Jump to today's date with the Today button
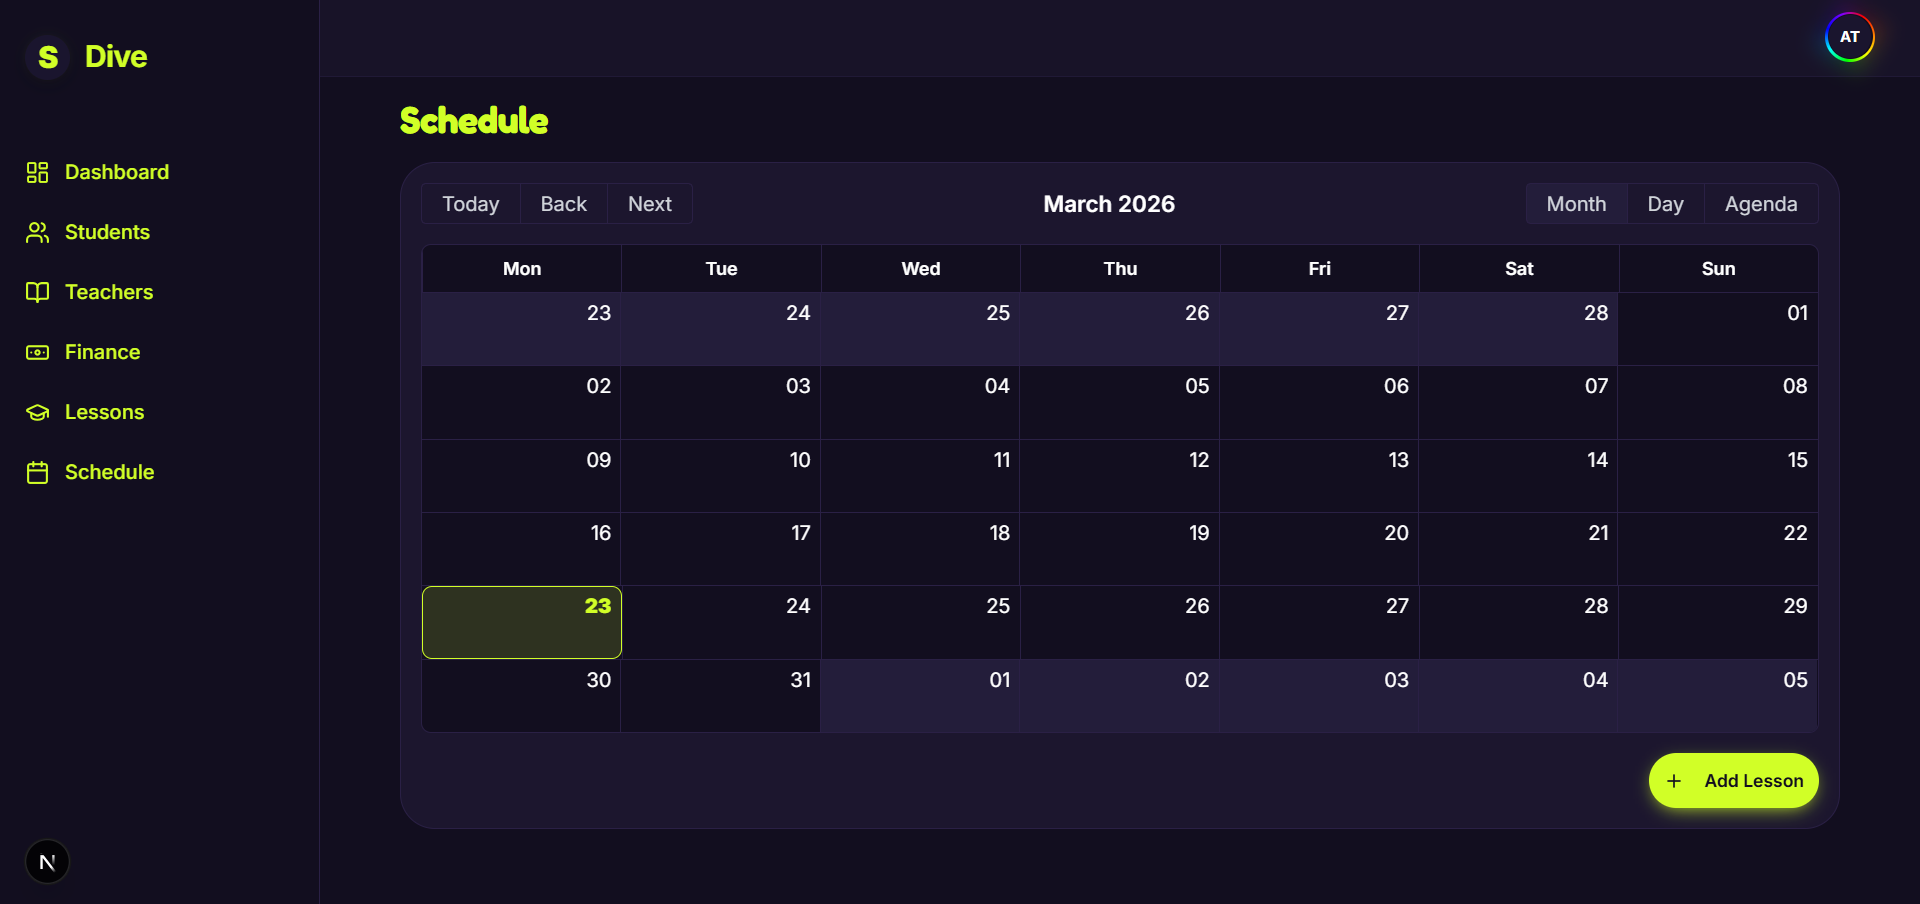The height and width of the screenshot is (904, 1920). pos(470,203)
